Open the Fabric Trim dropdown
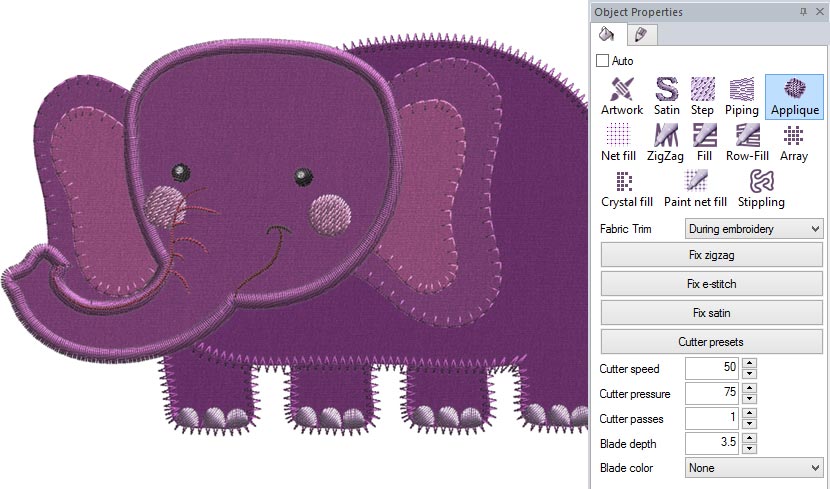This screenshot has height=489, width=830. (x=754, y=229)
